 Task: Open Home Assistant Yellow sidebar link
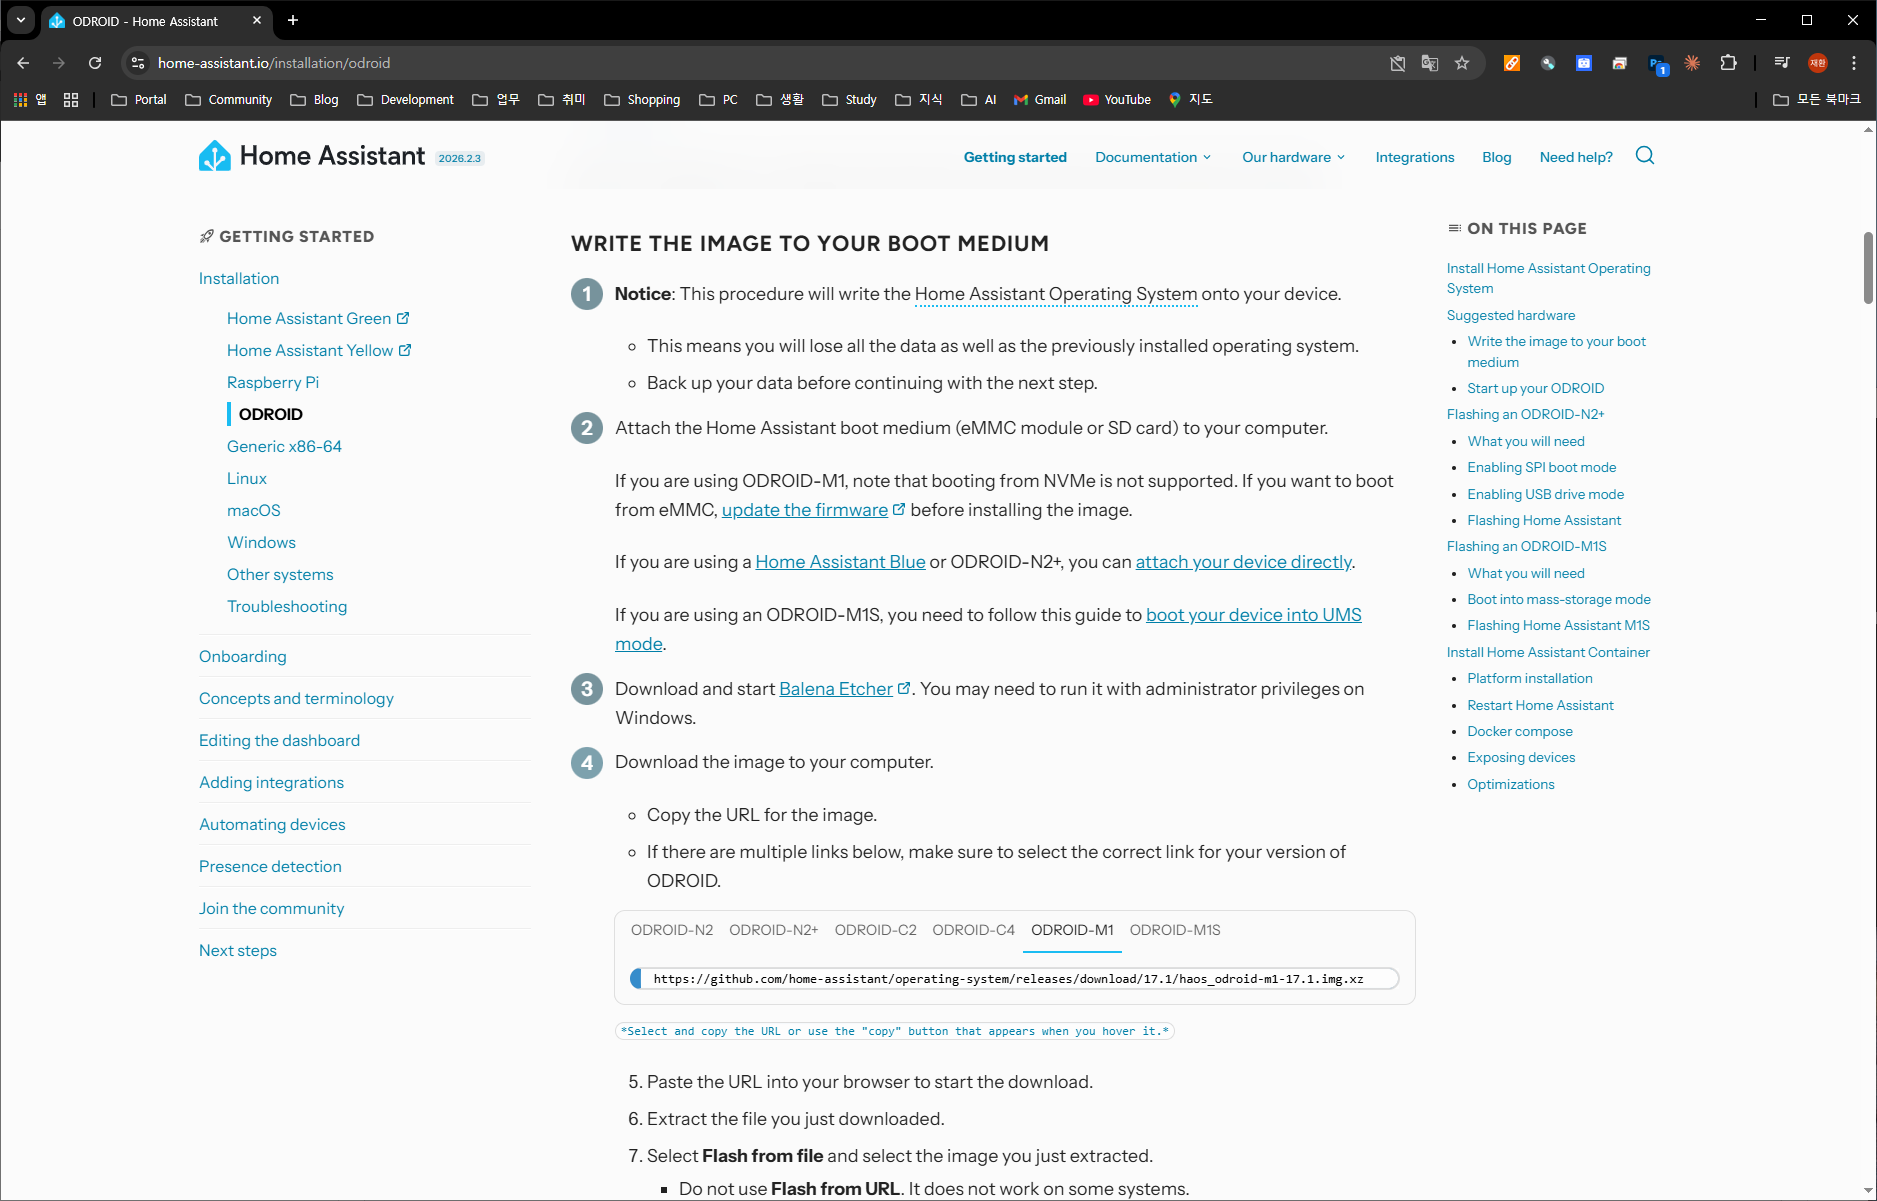(x=319, y=350)
